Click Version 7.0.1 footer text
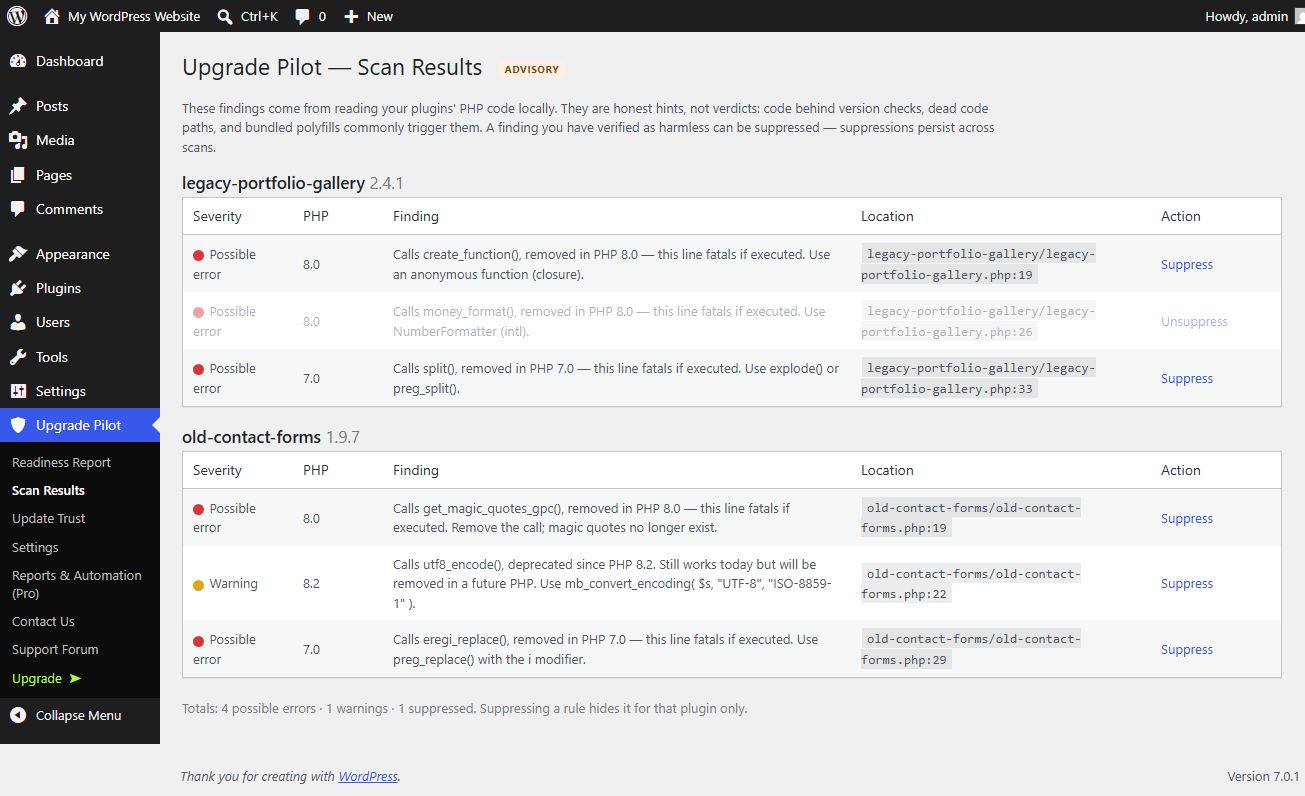This screenshot has width=1305, height=796. coord(1263,776)
